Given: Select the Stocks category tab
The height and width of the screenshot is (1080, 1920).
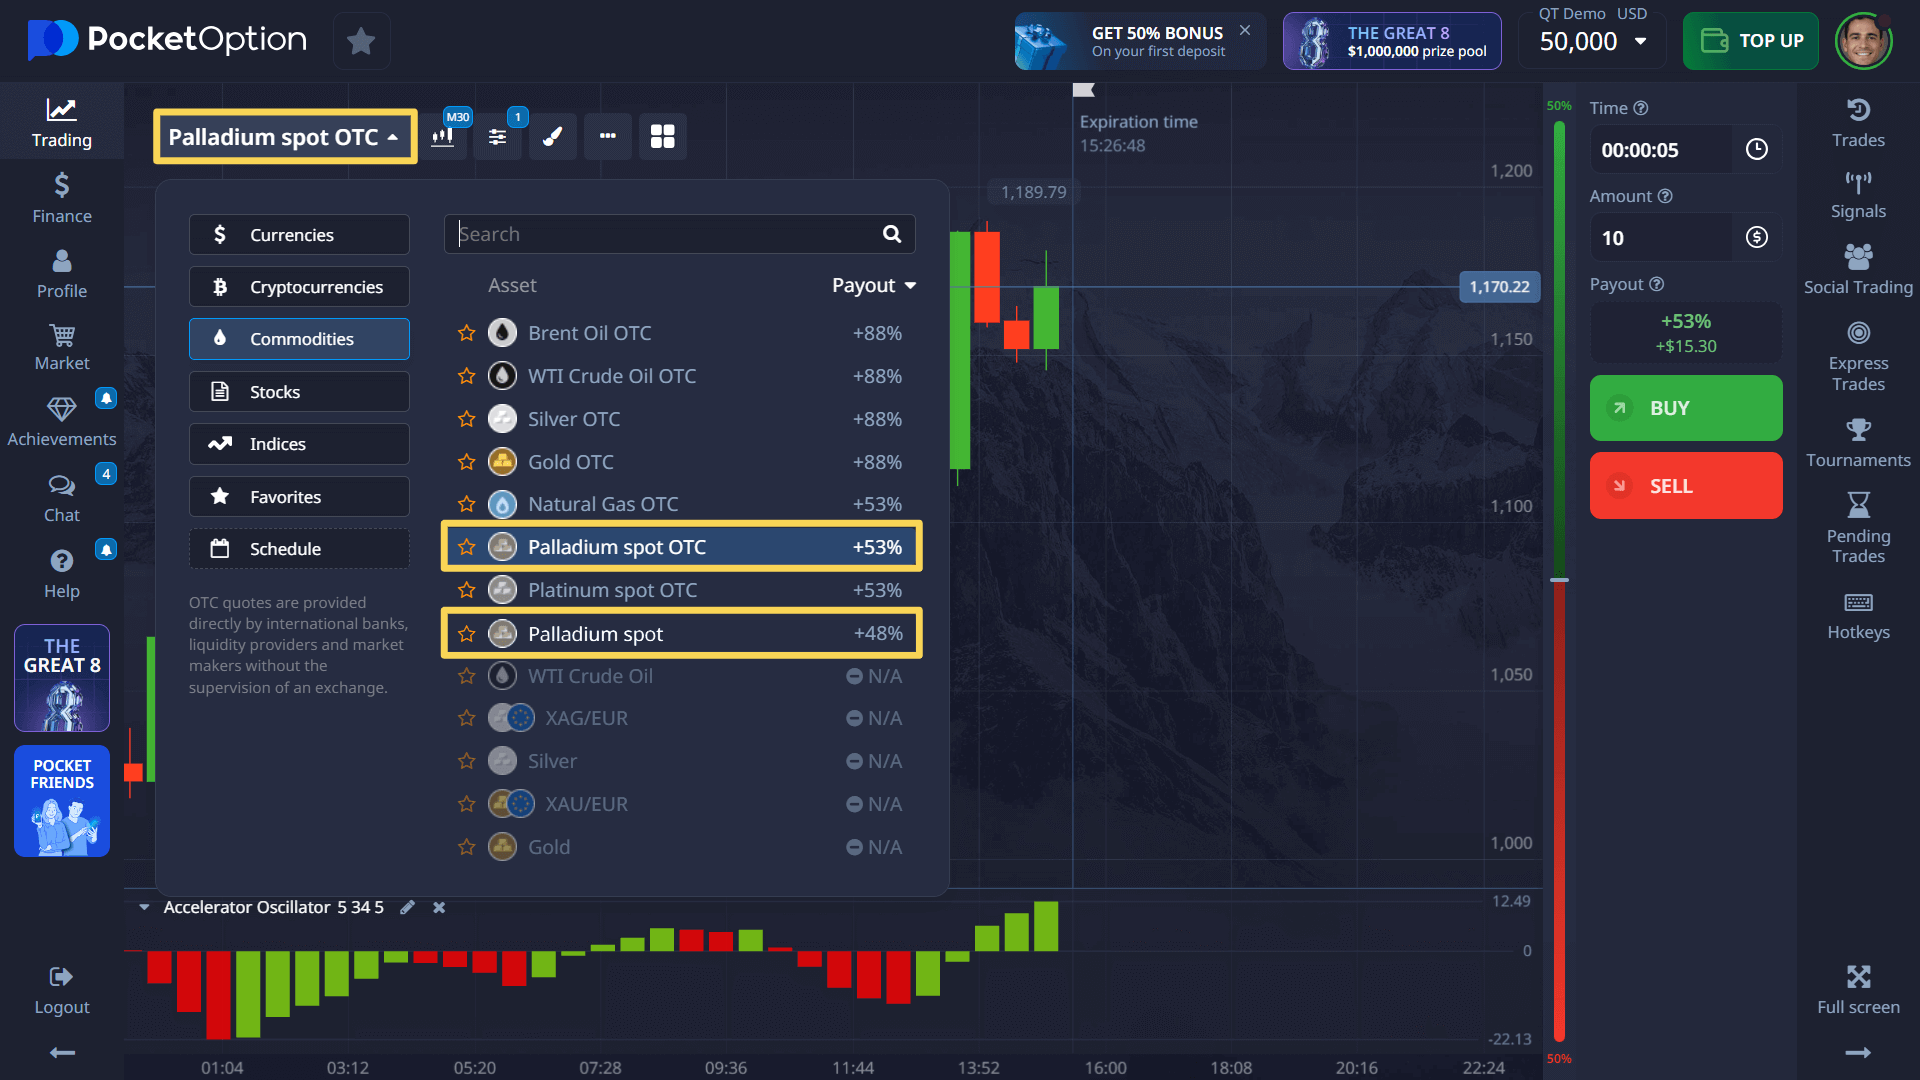Looking at the screenshot, I should [x=299, y=392].
